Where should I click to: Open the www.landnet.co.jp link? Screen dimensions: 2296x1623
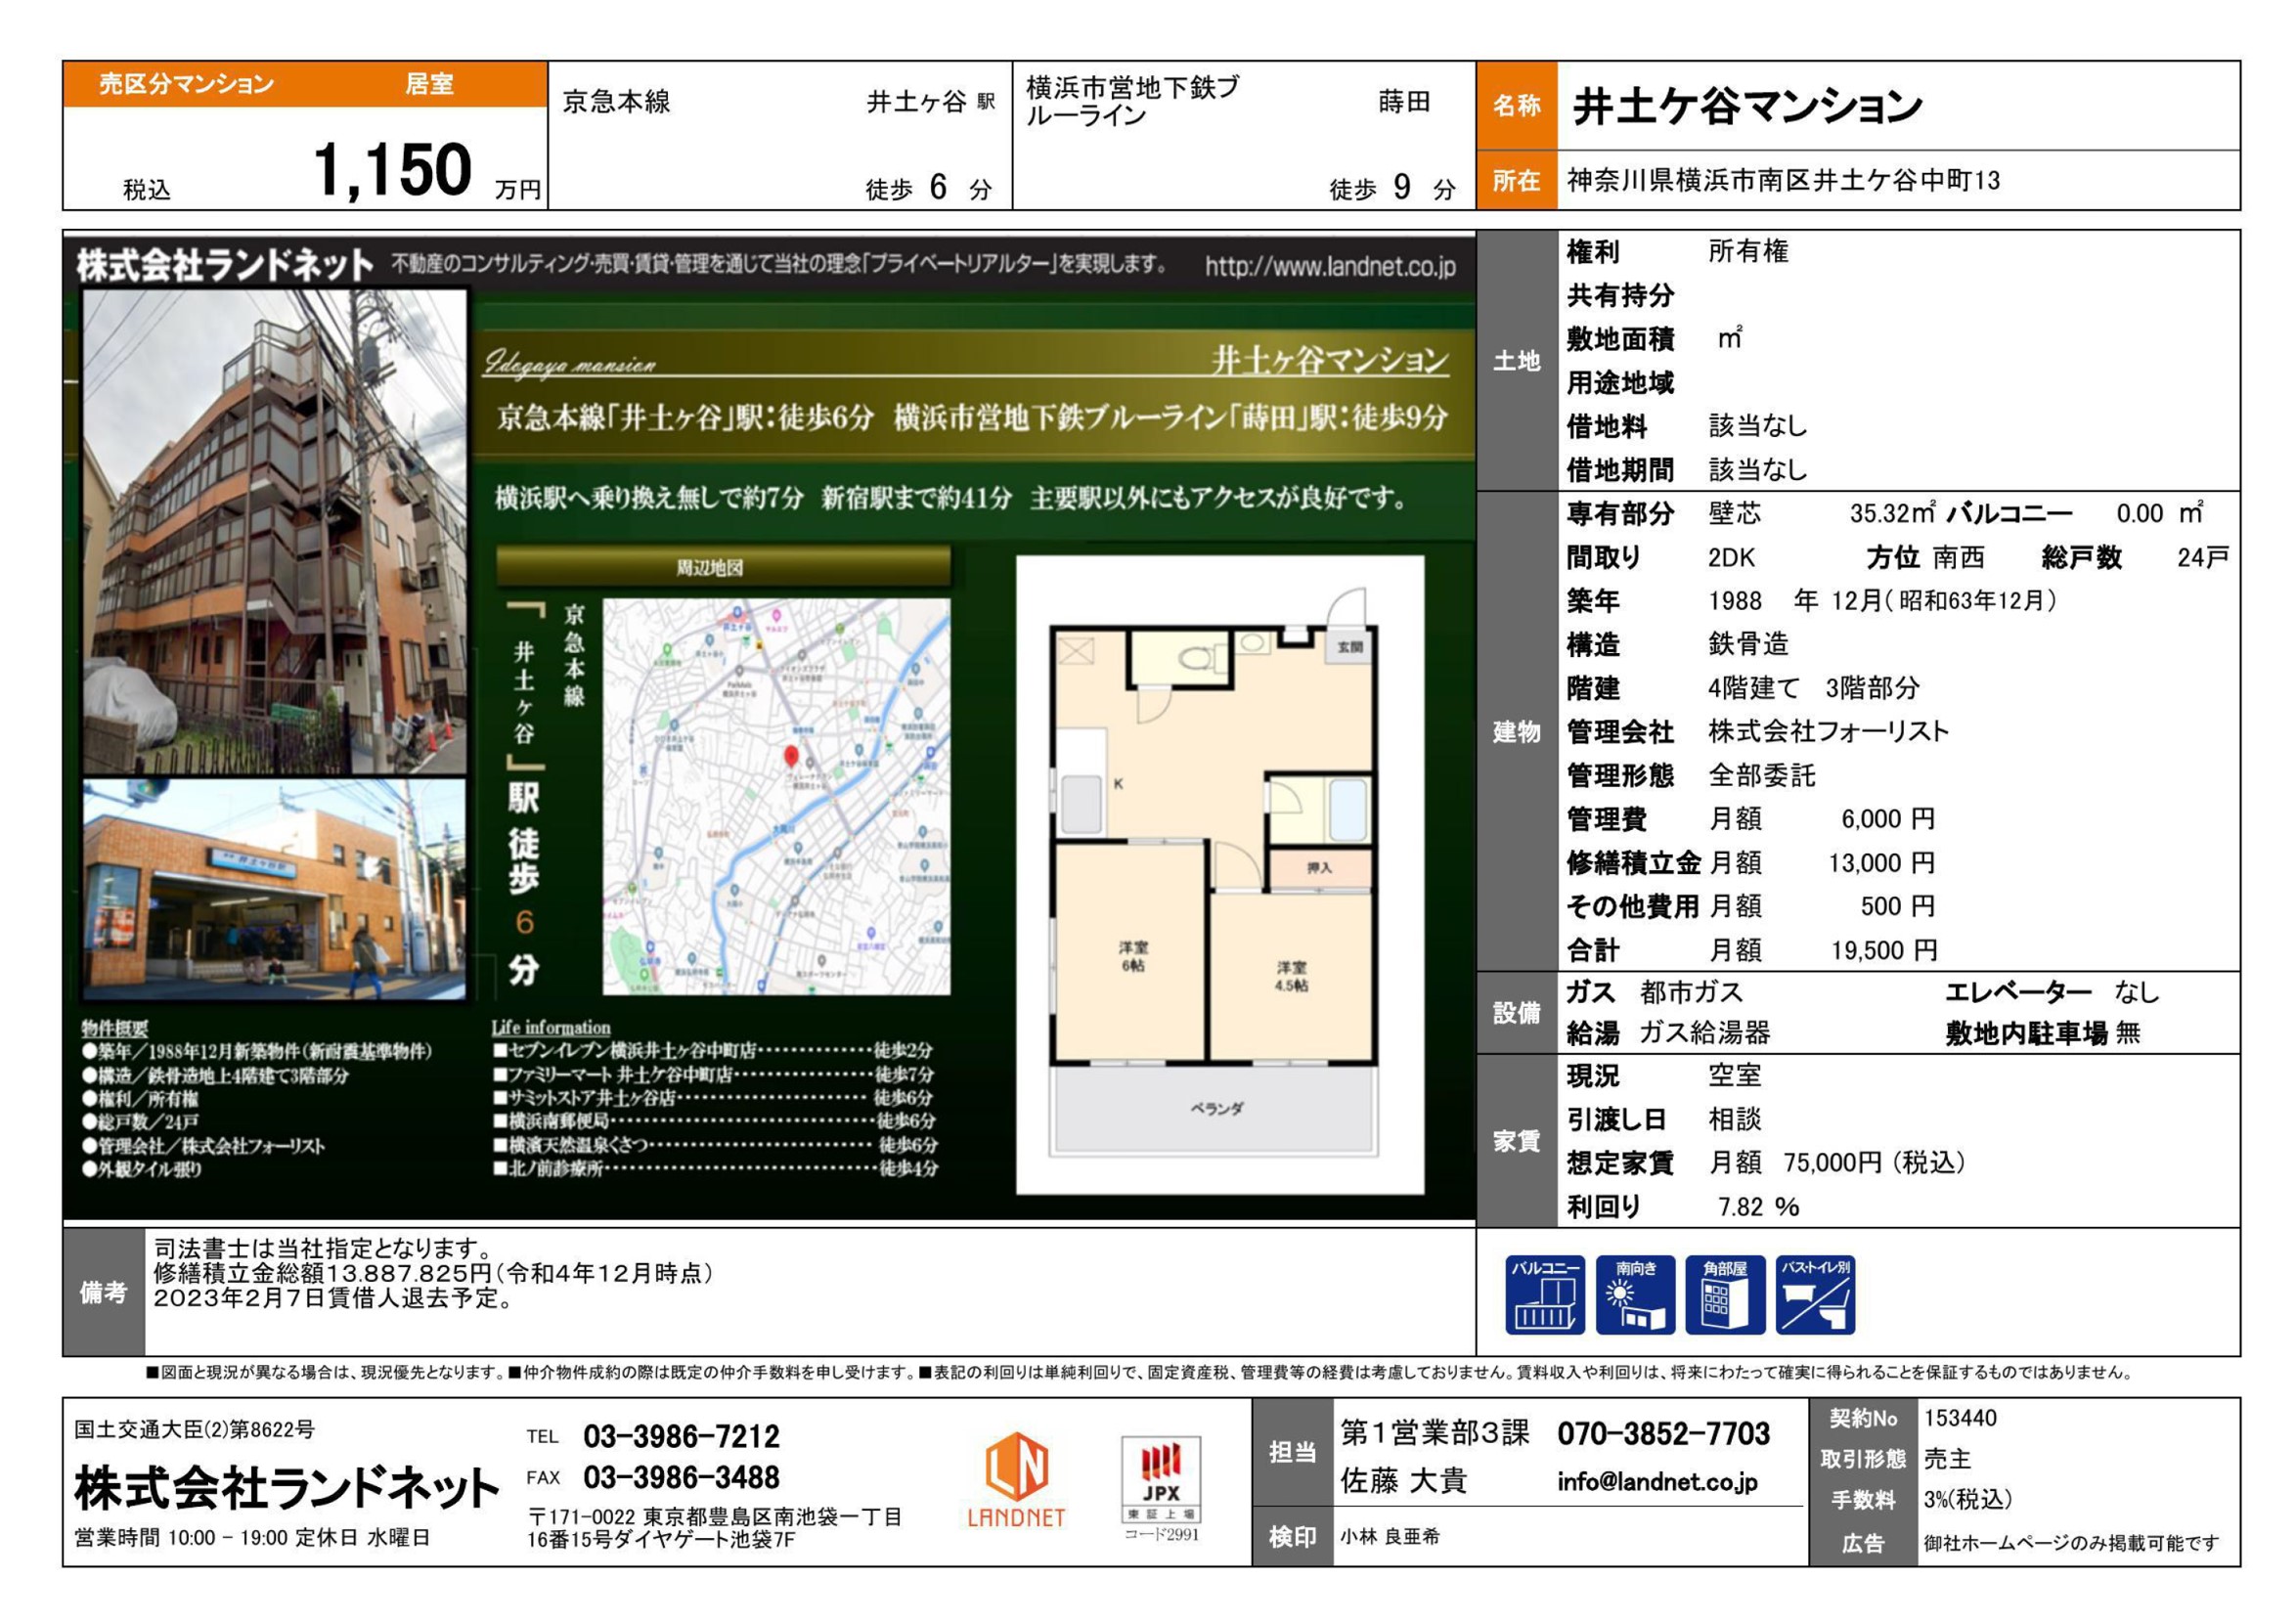[x=1329, y=266]
